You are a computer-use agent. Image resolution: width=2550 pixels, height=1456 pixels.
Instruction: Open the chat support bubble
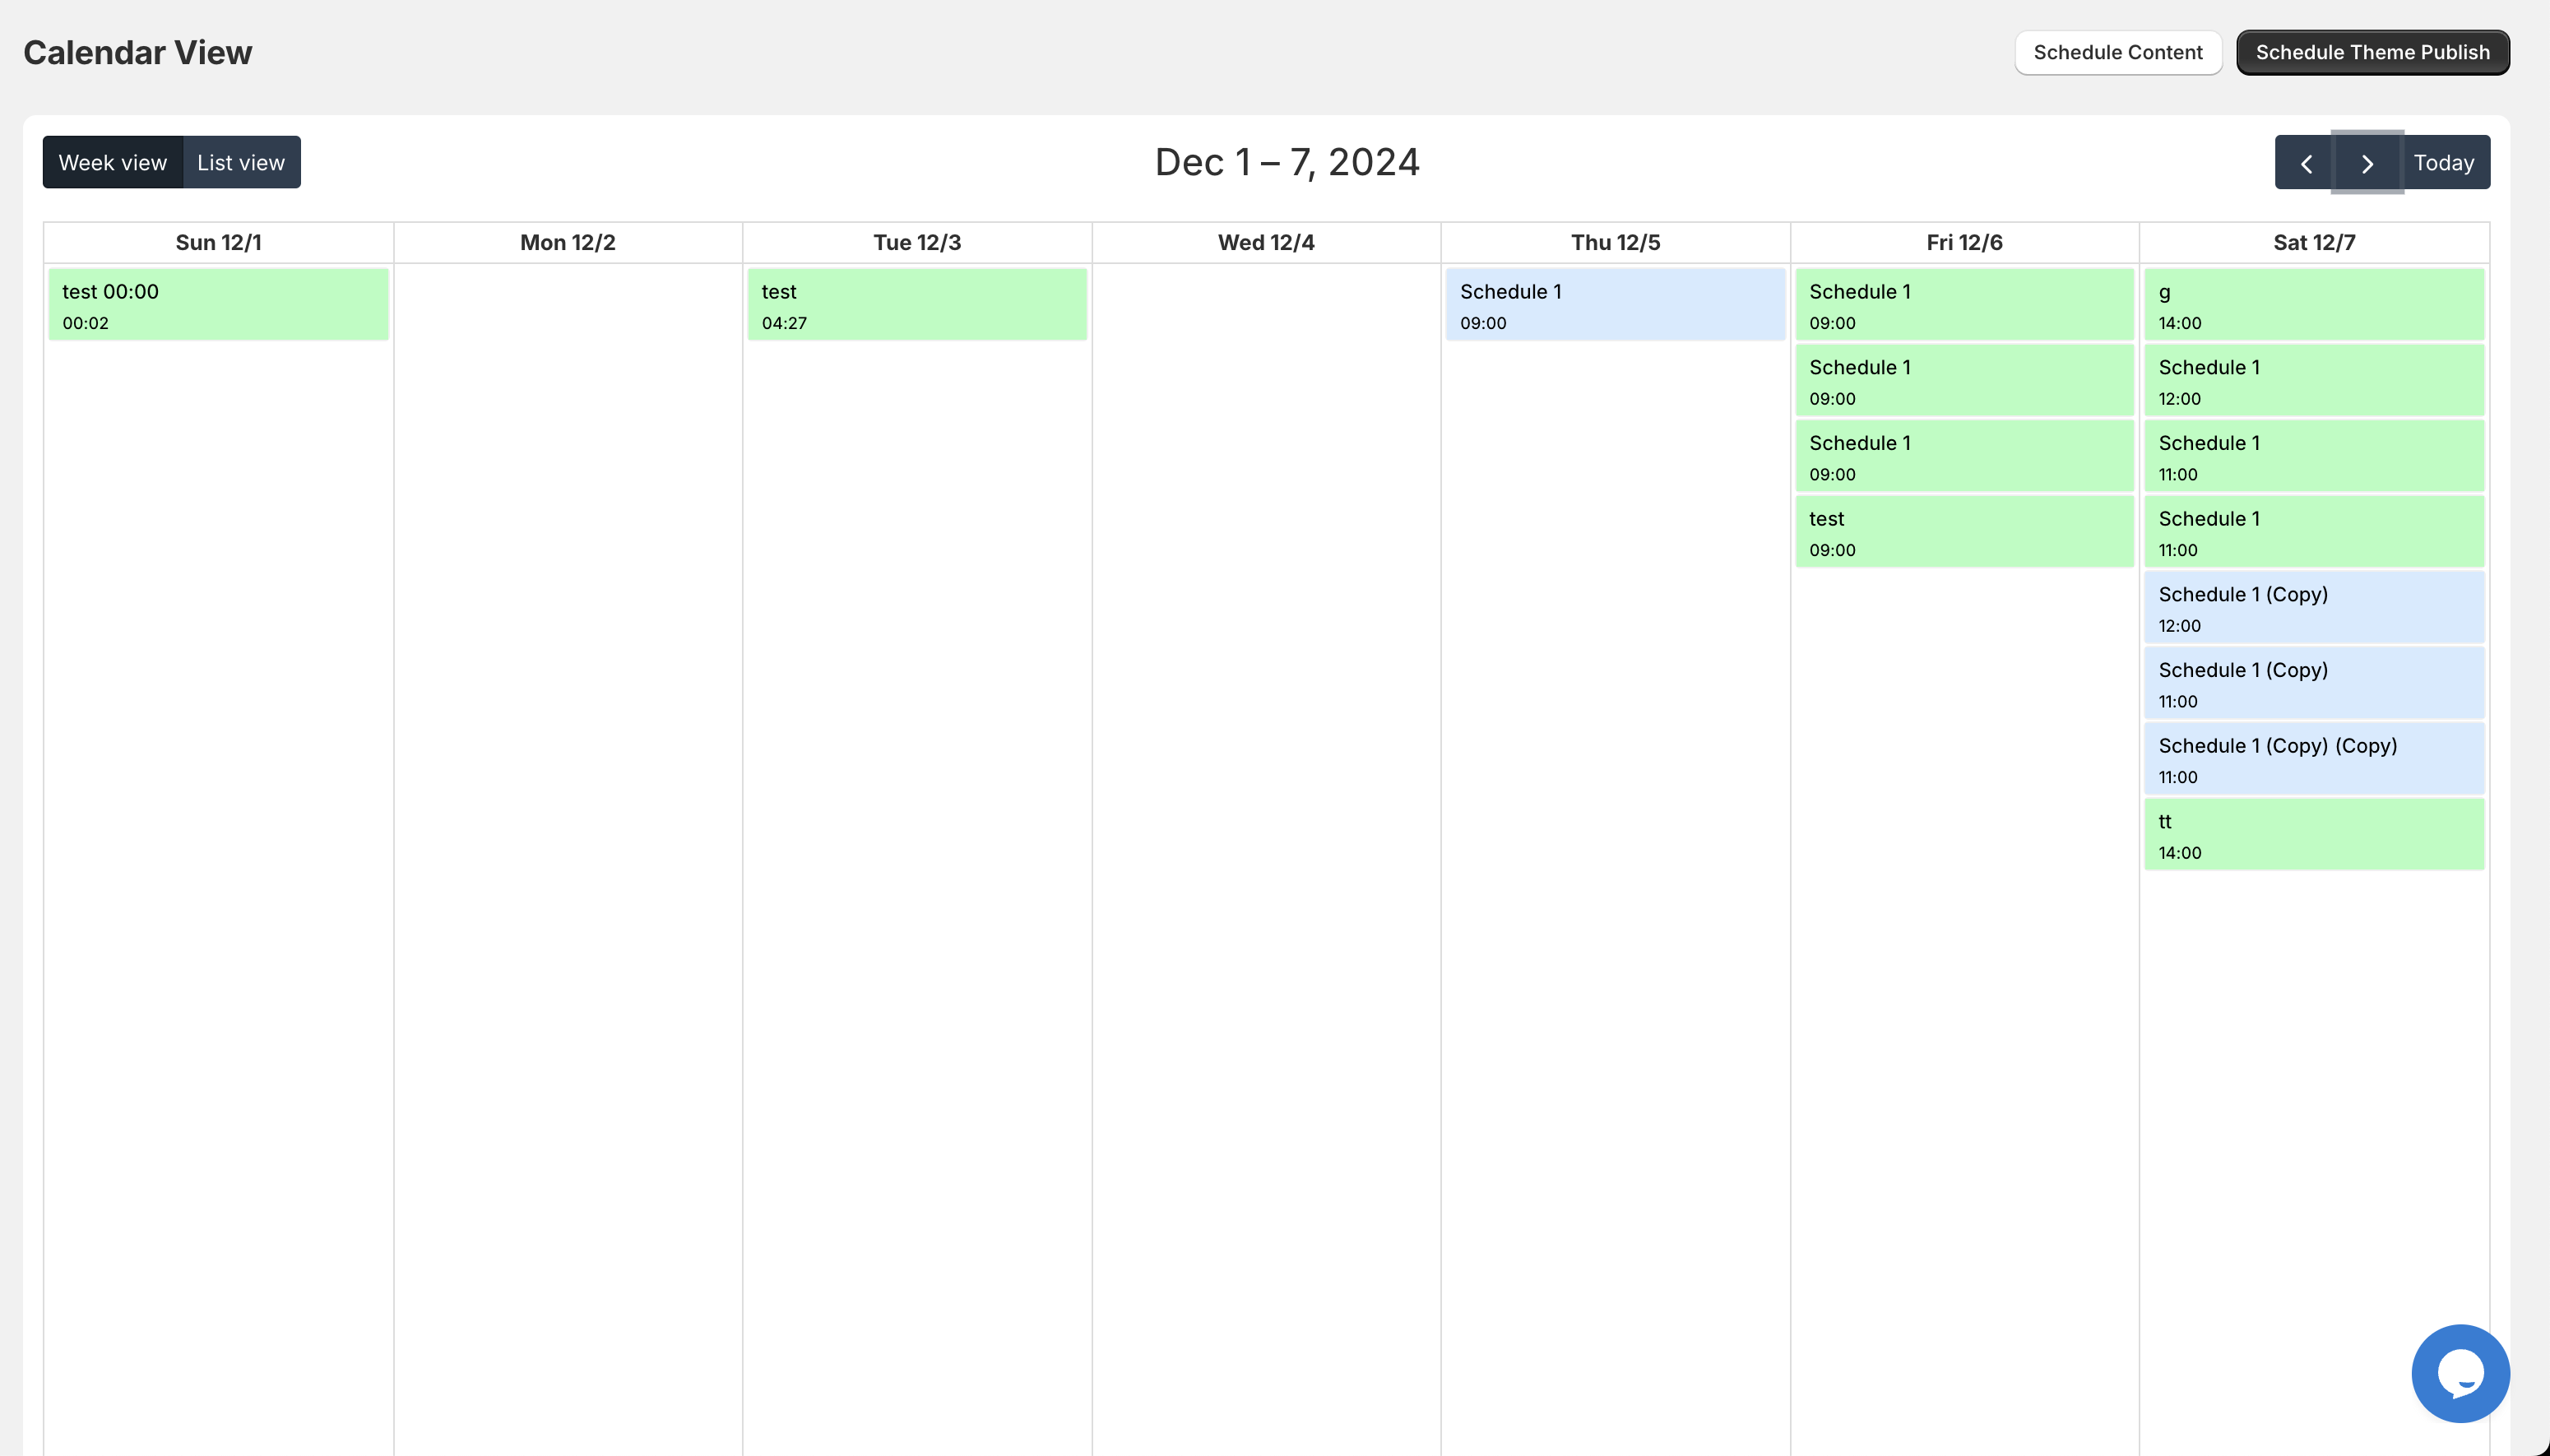tap(2461, 1373)
